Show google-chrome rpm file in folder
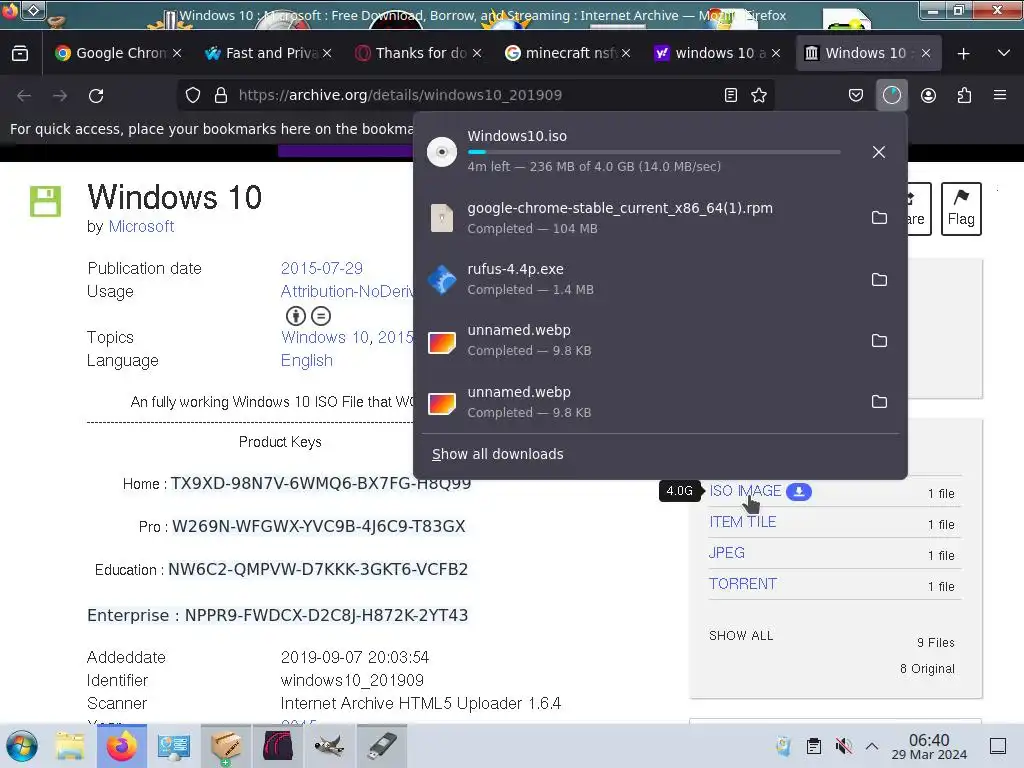 click(x=879, y=217)
